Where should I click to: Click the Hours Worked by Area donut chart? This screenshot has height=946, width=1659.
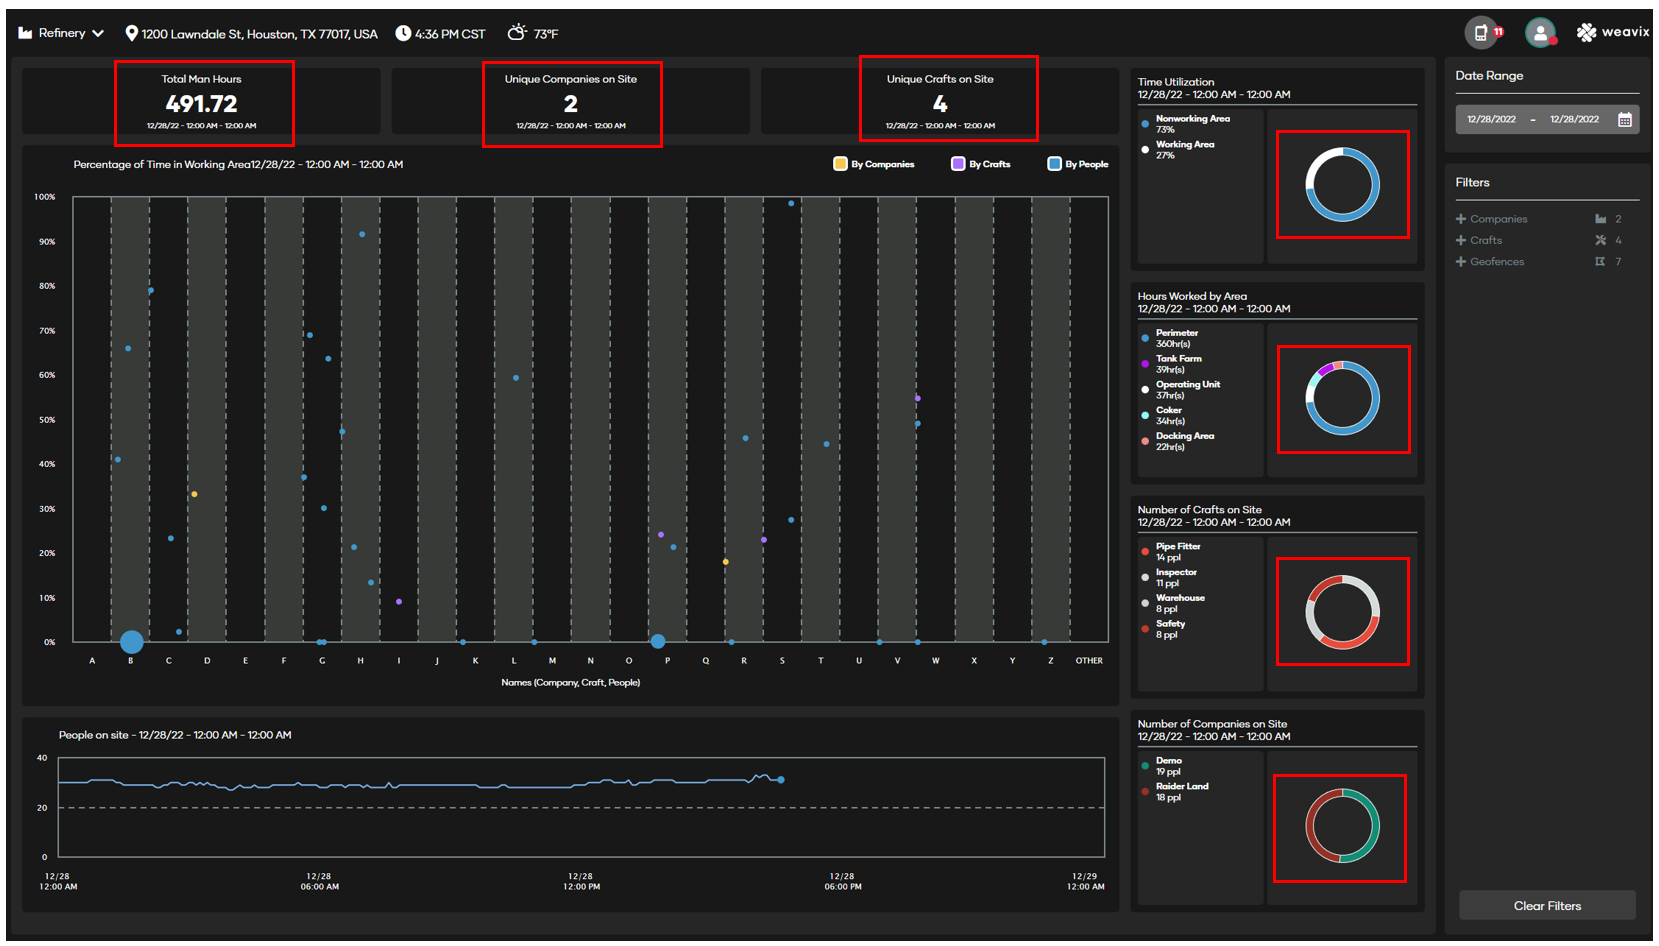[x=1343, y=398]
